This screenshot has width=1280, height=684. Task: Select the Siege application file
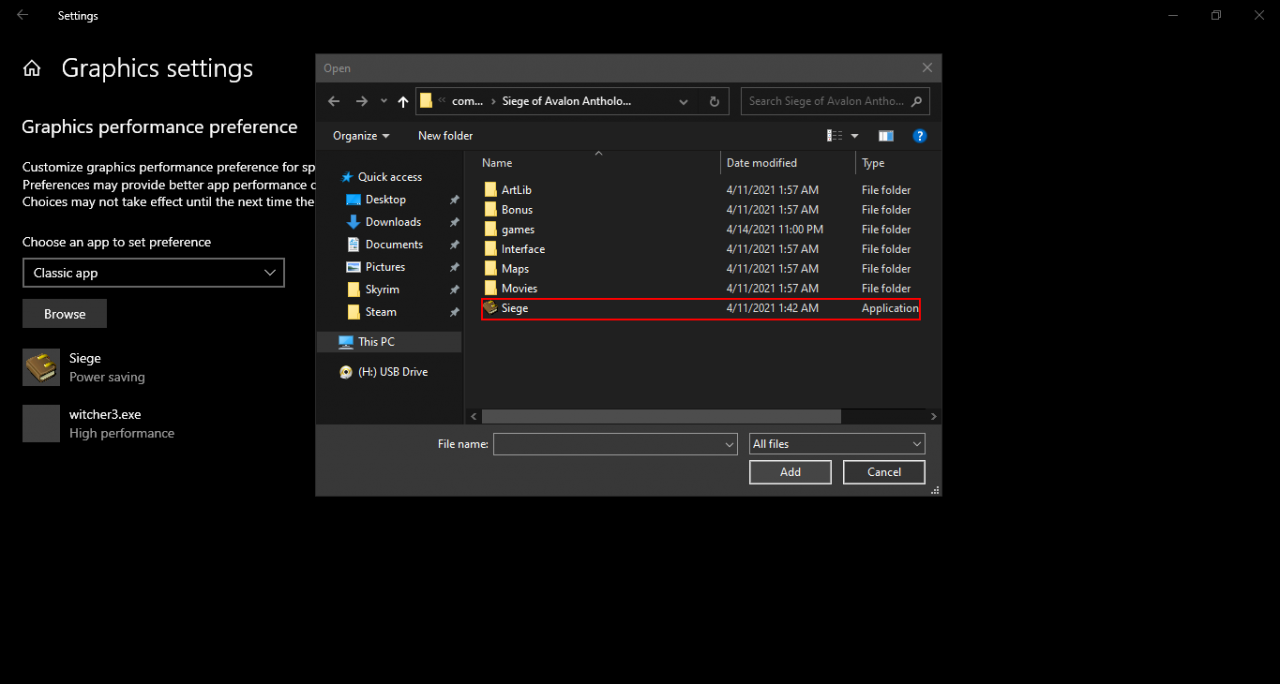coord(515,308)
